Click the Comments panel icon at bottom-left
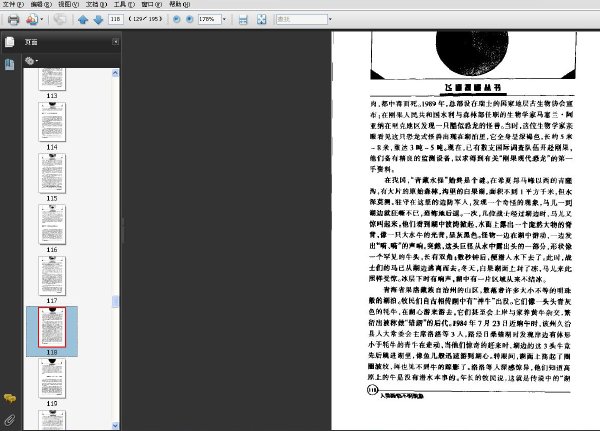 pos(10,398)
